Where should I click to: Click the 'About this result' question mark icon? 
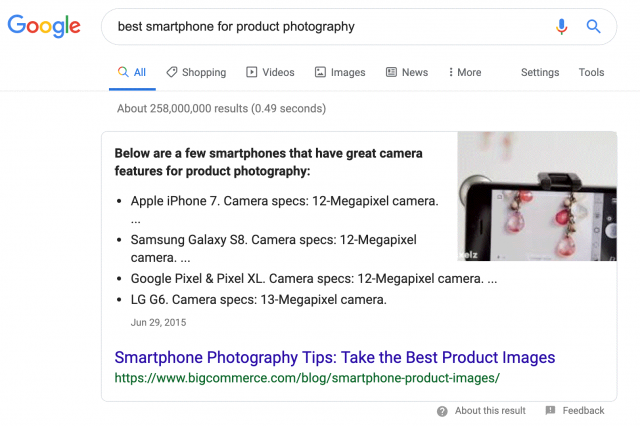click(x=442, y=411)
